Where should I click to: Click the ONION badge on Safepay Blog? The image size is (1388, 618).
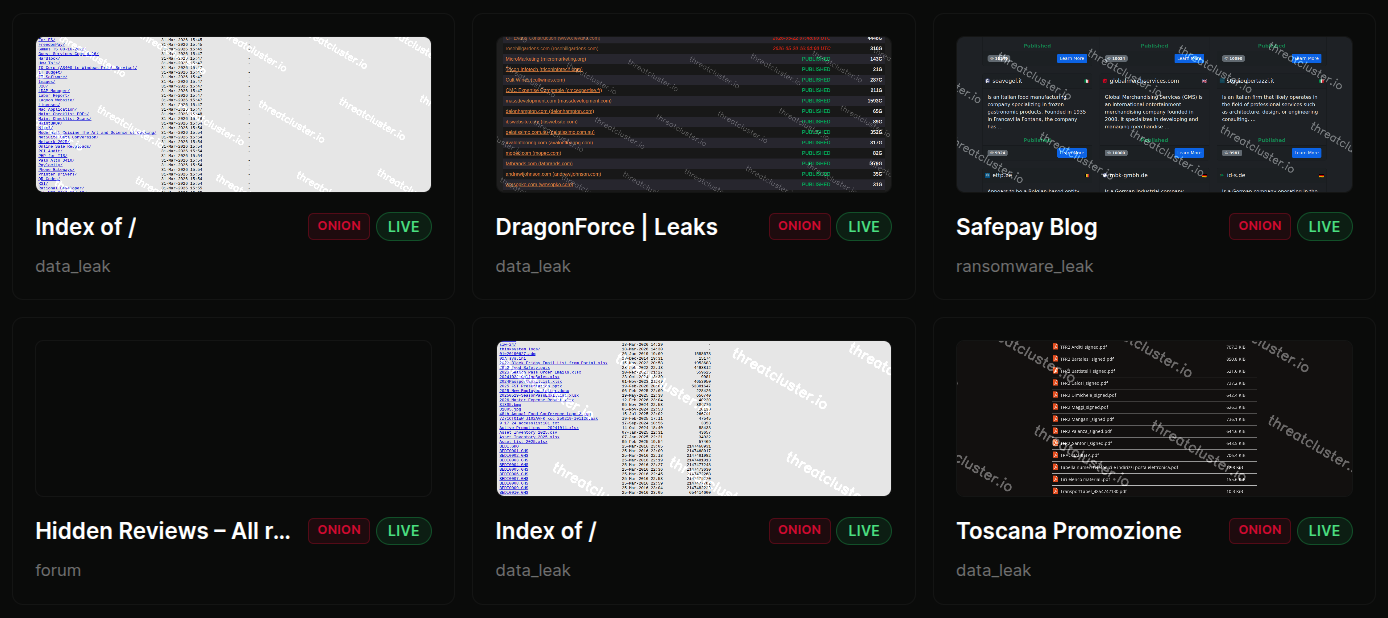[x=1260, y=226]
